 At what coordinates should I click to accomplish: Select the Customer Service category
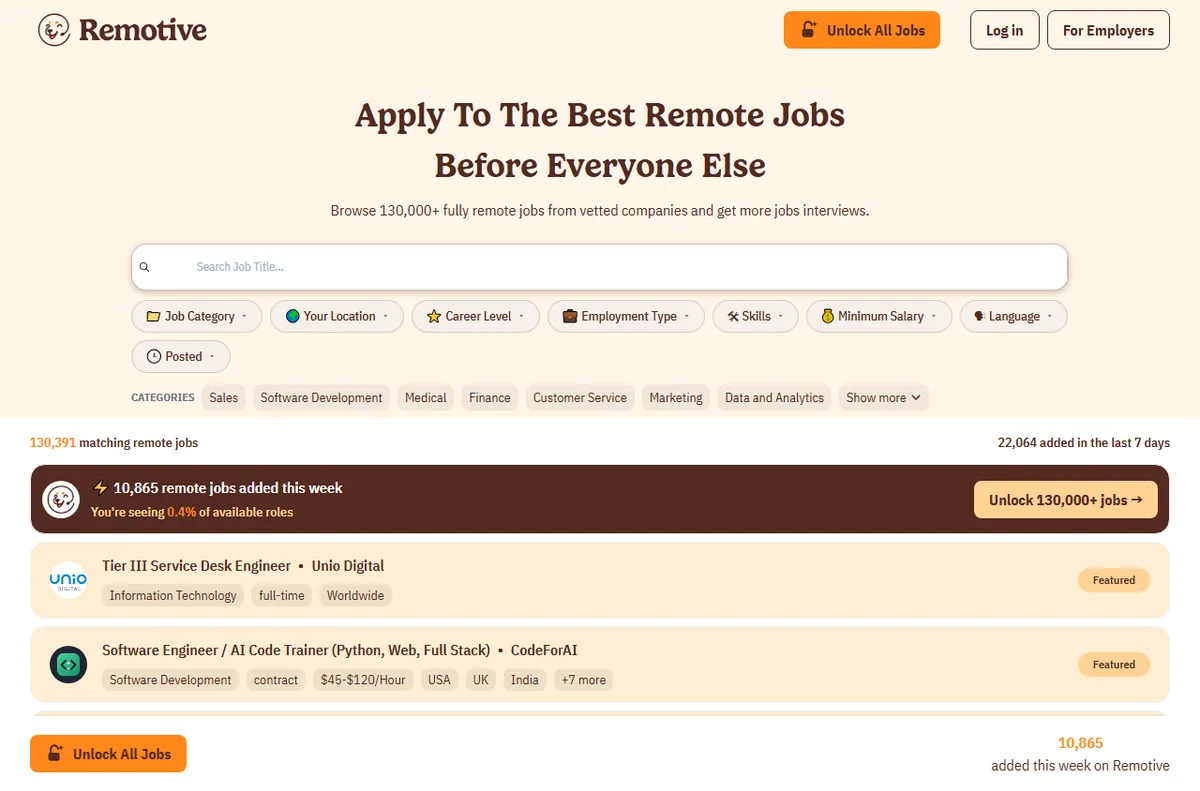click(x=580, y=397)
